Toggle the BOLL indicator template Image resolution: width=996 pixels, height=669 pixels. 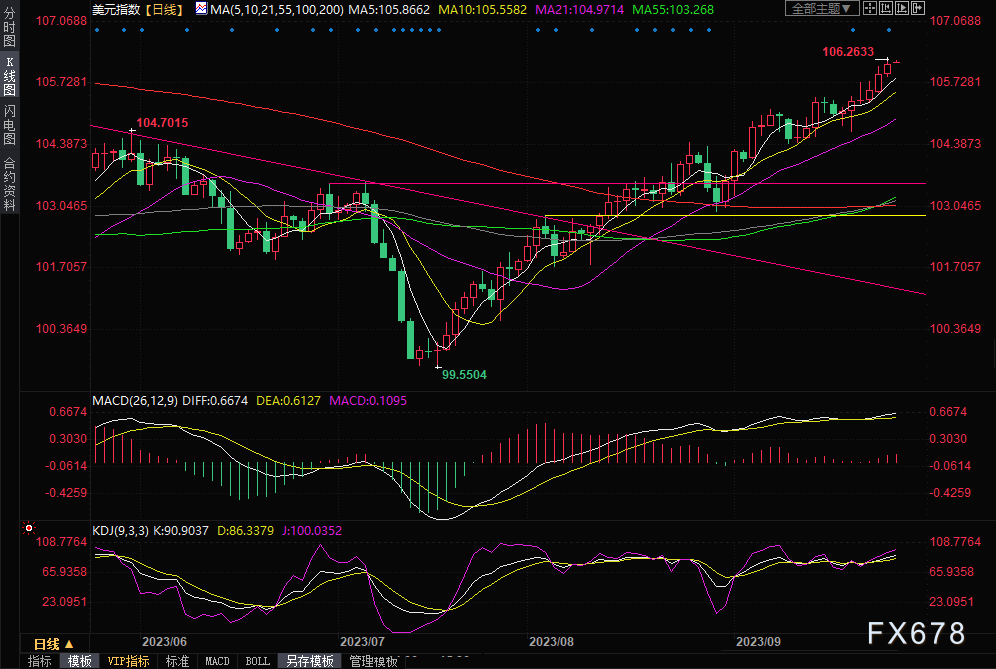pos(257,661)
